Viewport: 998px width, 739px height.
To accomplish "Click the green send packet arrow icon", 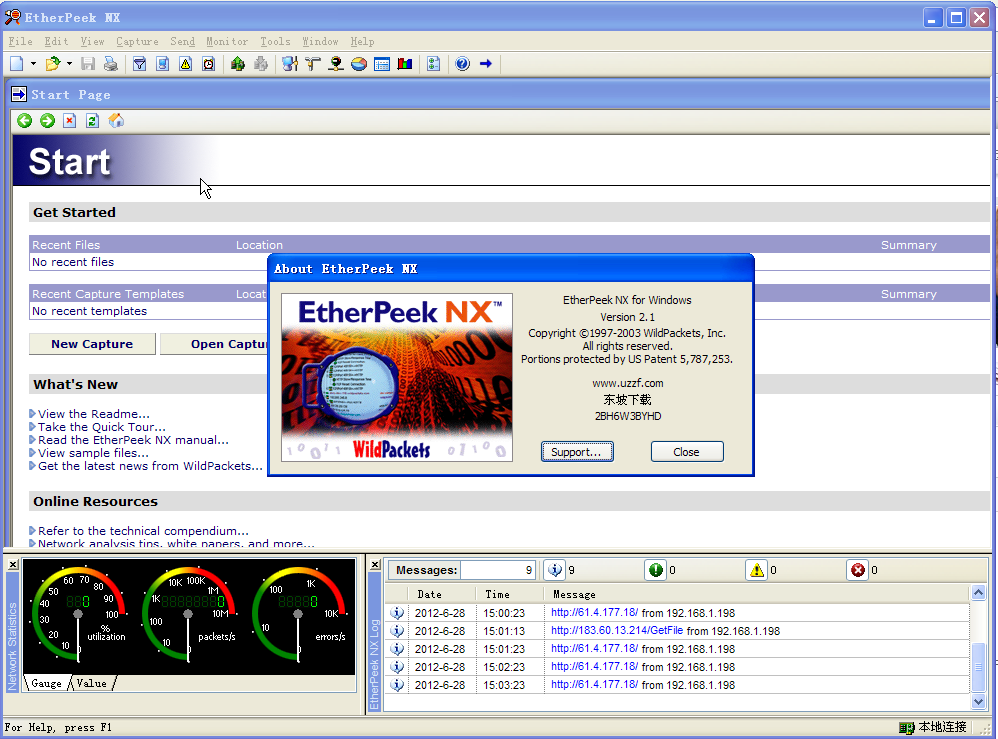I will 237,64.
